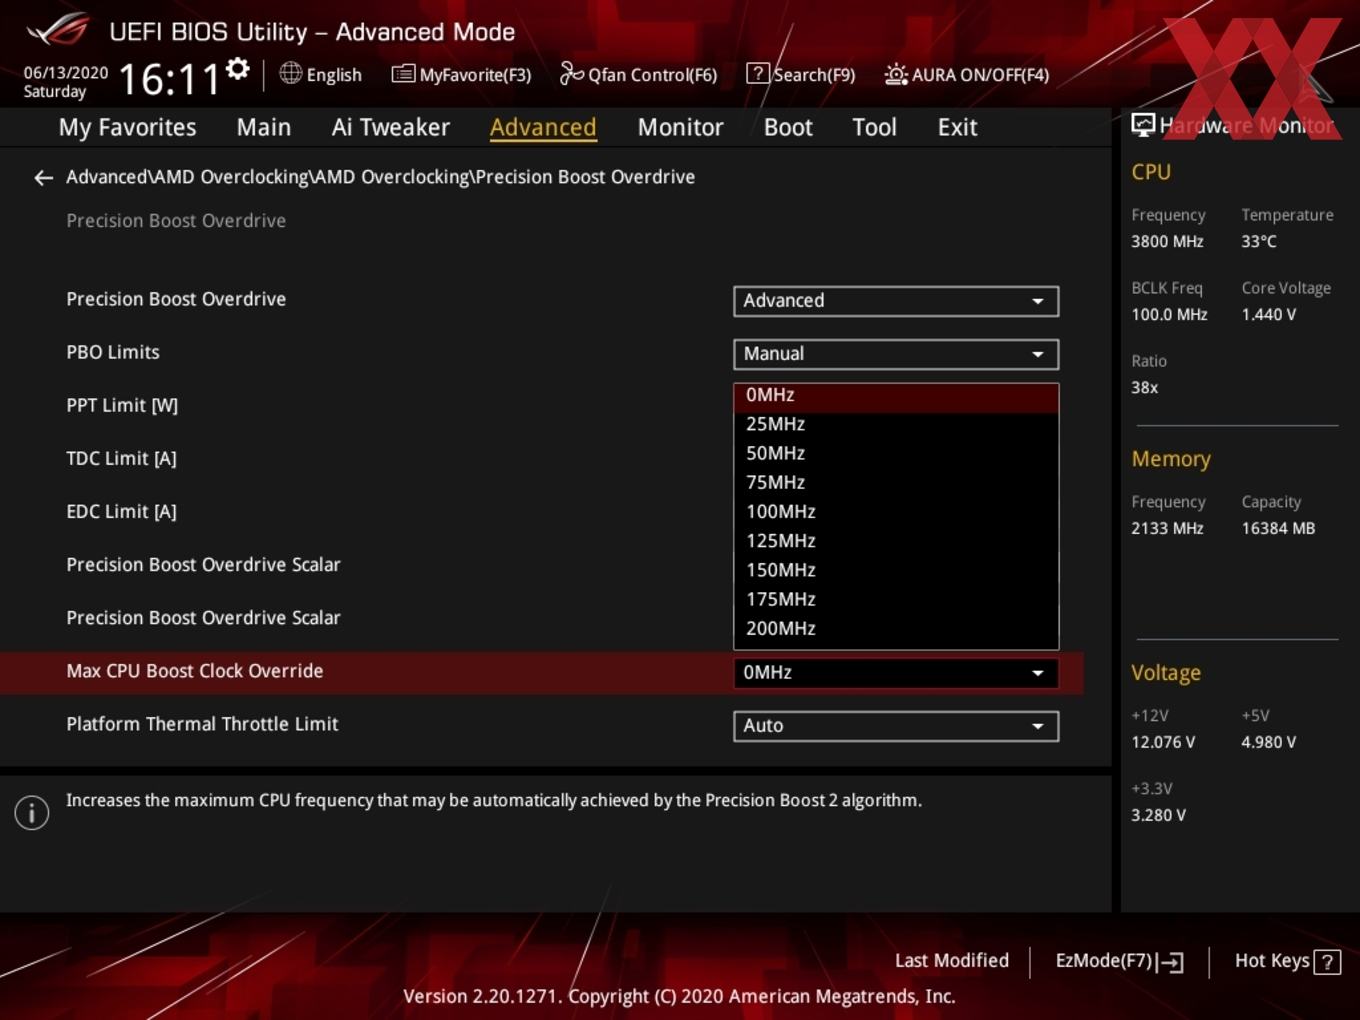Click the globe language icon
The image size is (1360, 1020).
[290, 73]
